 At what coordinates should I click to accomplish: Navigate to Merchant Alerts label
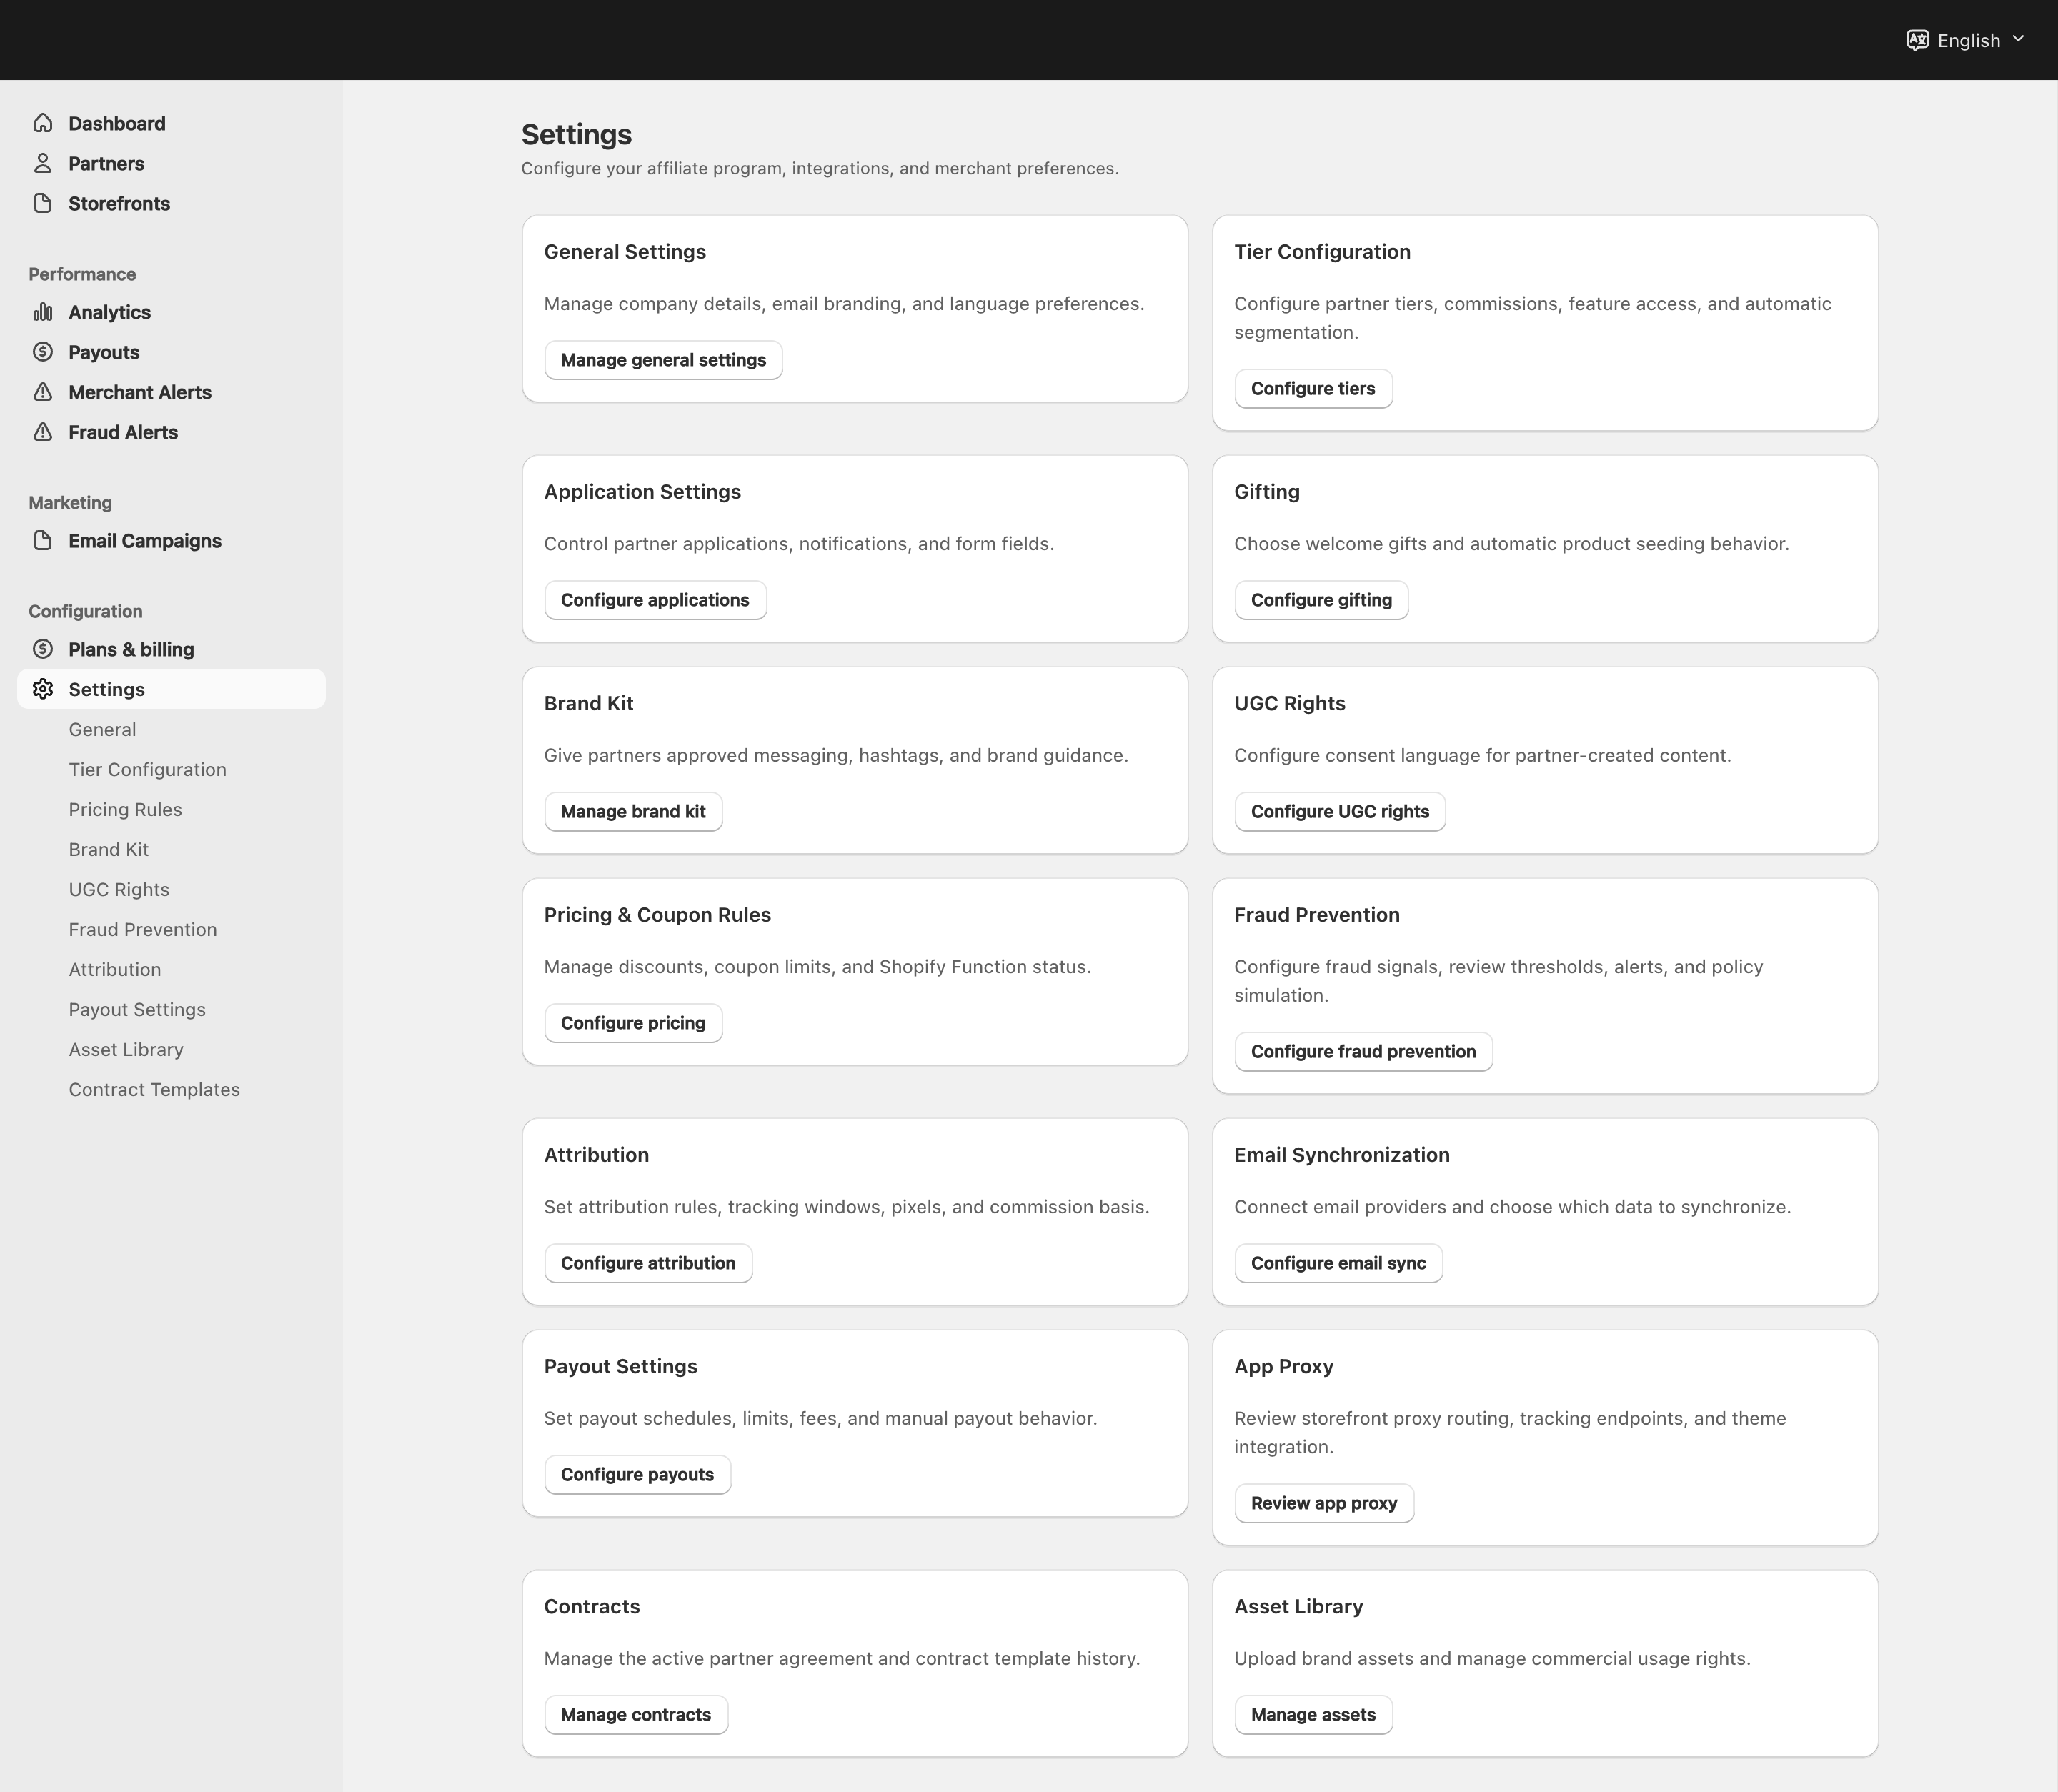[140, 392]
